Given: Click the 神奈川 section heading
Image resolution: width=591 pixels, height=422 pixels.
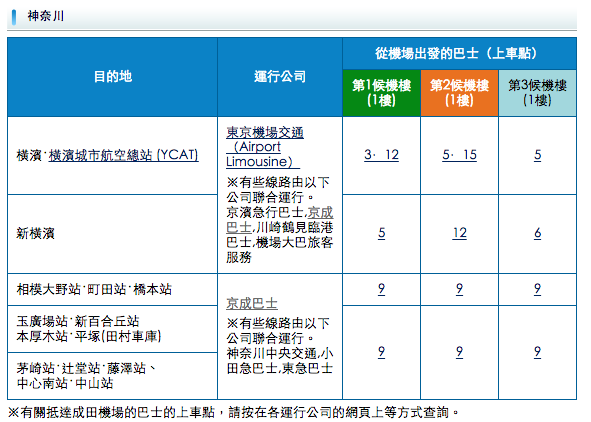Looking at the screenshot, I should coord(46,16).
